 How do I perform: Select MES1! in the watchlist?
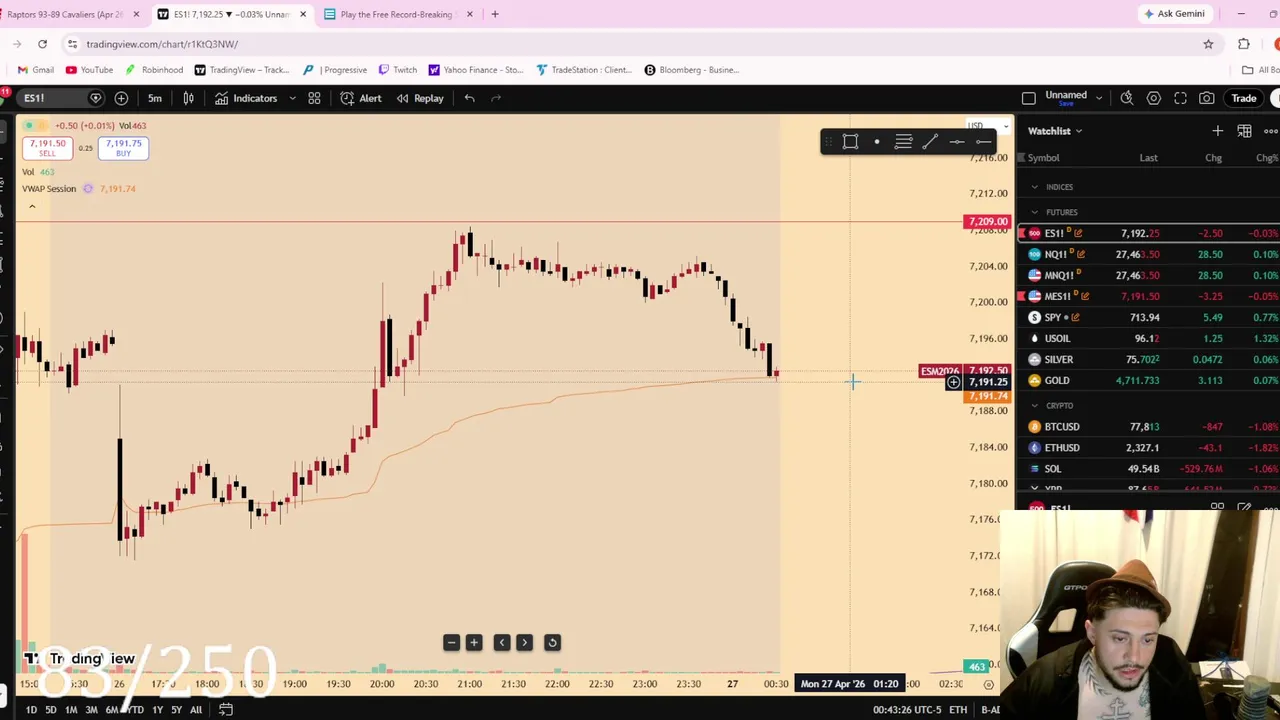pos(1149,296)
